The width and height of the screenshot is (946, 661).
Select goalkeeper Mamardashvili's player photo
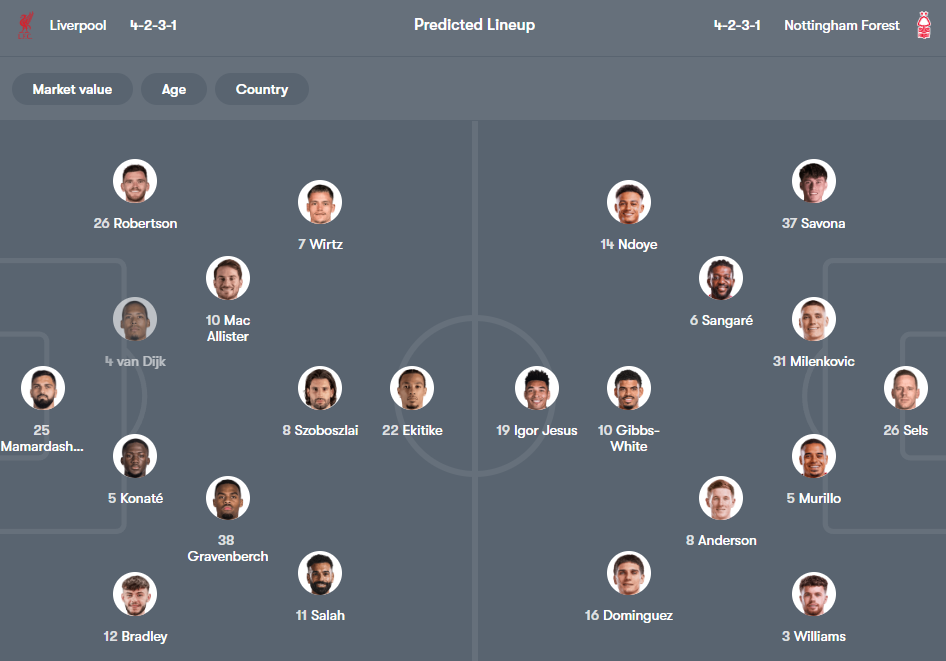pyautogui.click(x=43, y=388)
